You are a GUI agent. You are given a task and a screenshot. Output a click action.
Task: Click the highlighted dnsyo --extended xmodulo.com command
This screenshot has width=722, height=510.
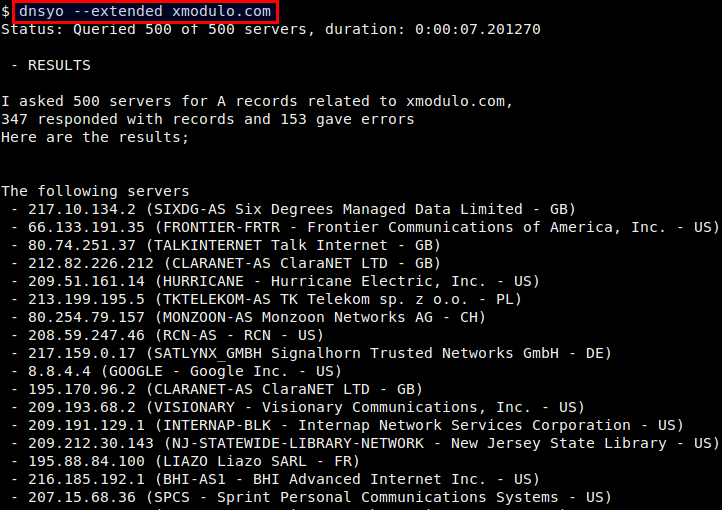coord(145,12)
